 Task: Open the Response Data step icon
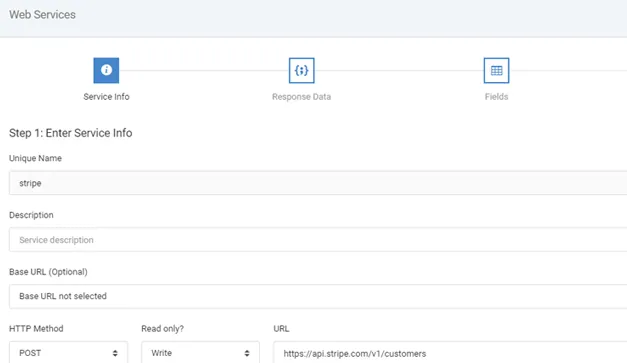point(302,70)
